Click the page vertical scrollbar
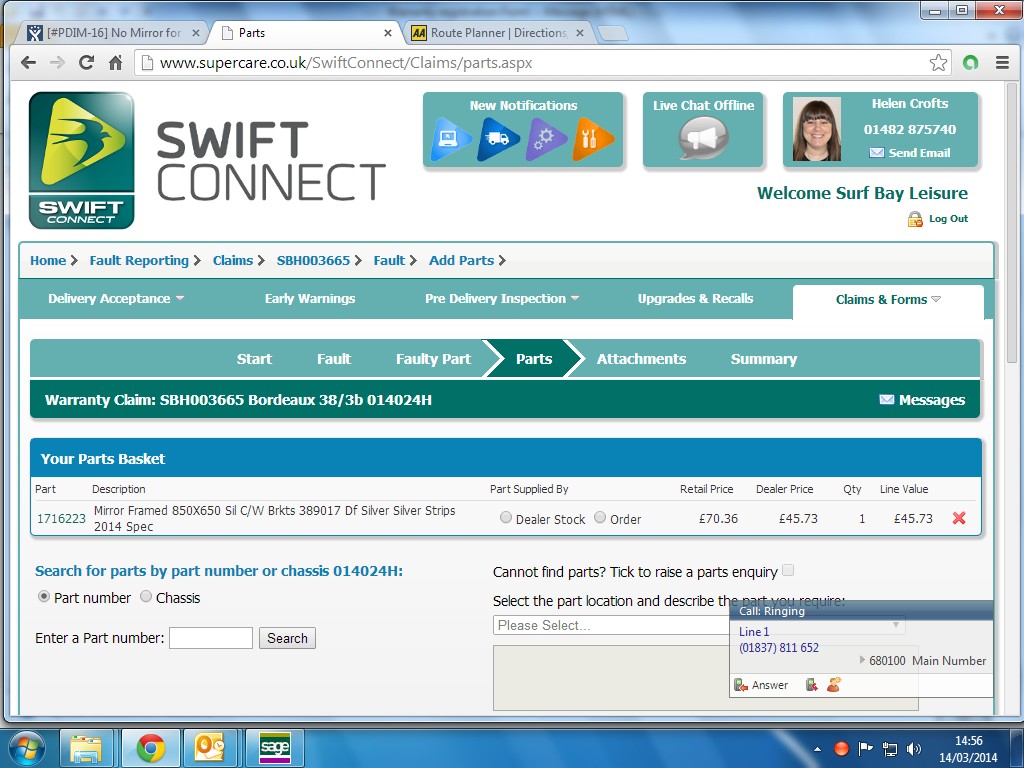The width and height of the screenshot is (1024, 768). (1012, 225)
